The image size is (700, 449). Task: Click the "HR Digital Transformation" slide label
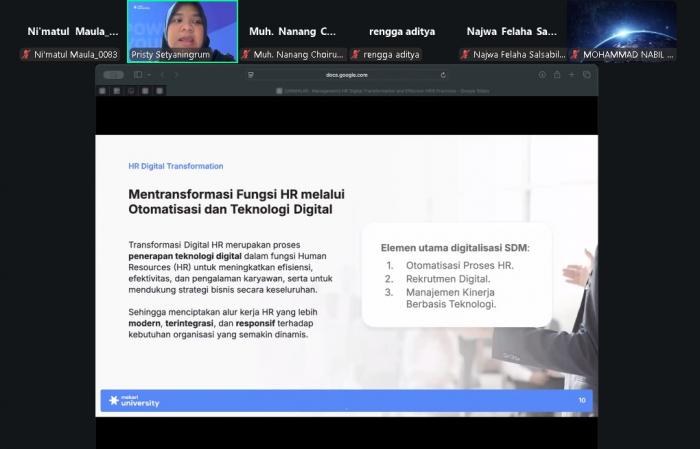pyautogui.click(x=175, y=166)
